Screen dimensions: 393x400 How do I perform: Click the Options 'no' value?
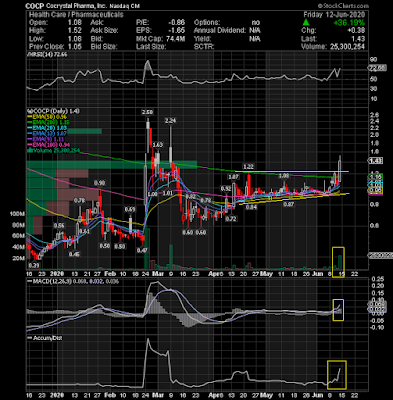pyautogui.click(x=255, y=23)
